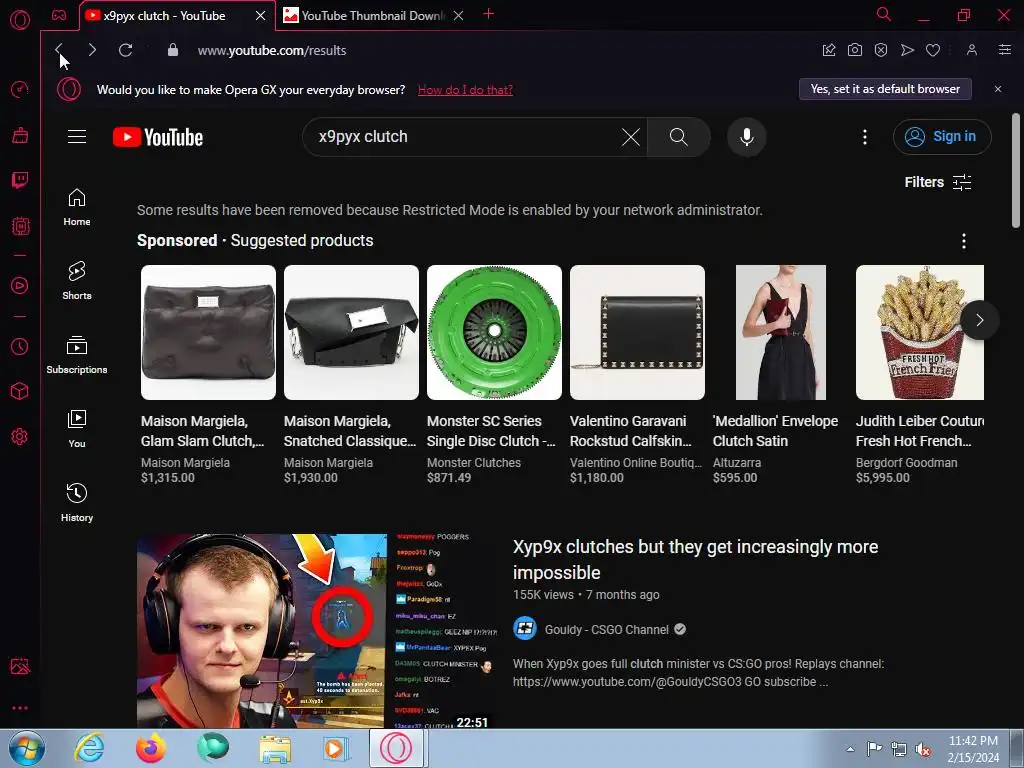This screenshot has height=768, width=1024.
Task: Select Subscriptions in YouTube sidebar
Action: [x=77, y=355]
